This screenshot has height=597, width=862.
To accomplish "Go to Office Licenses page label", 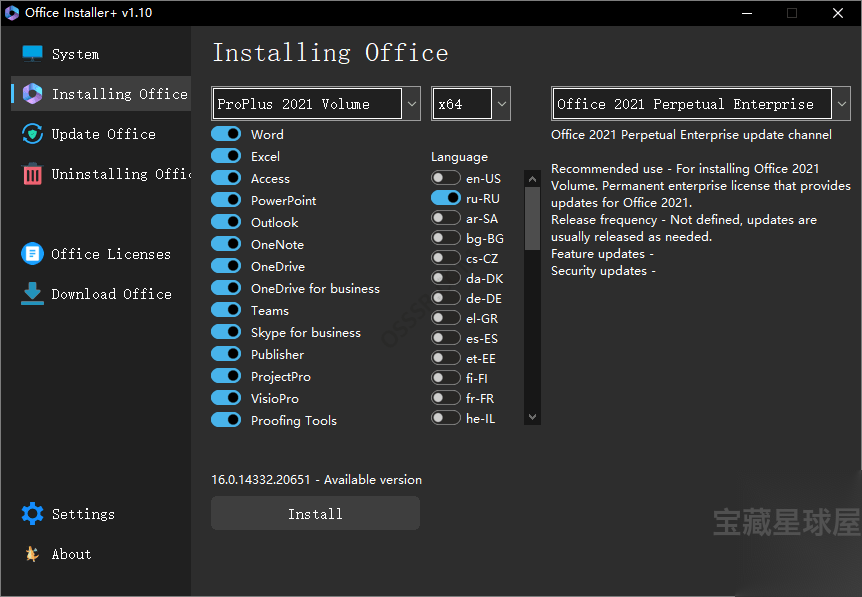I will tap(111, 253).
